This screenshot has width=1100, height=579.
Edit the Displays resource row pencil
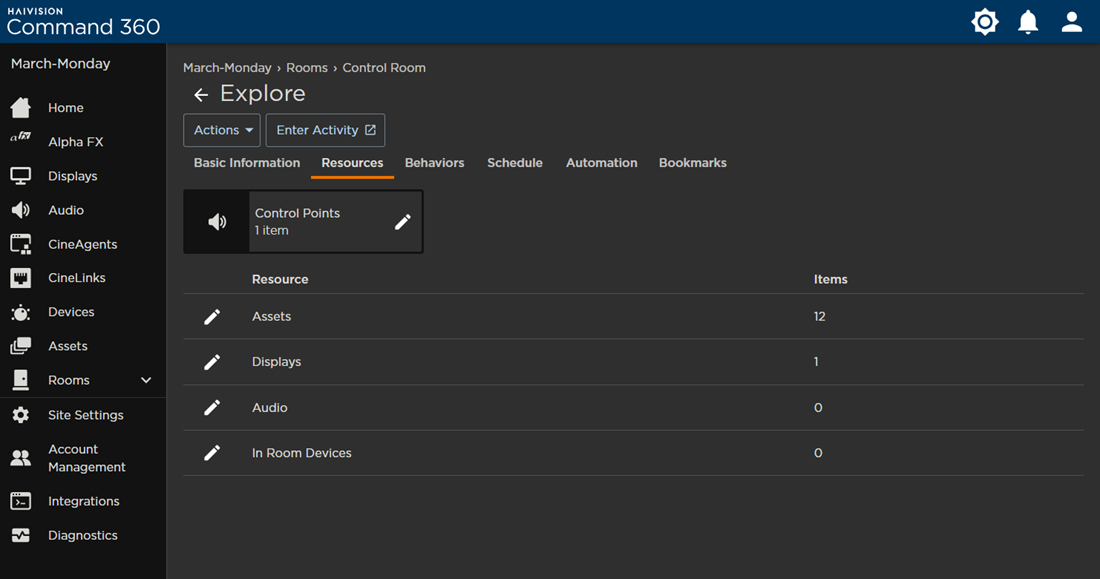(212, 362)
